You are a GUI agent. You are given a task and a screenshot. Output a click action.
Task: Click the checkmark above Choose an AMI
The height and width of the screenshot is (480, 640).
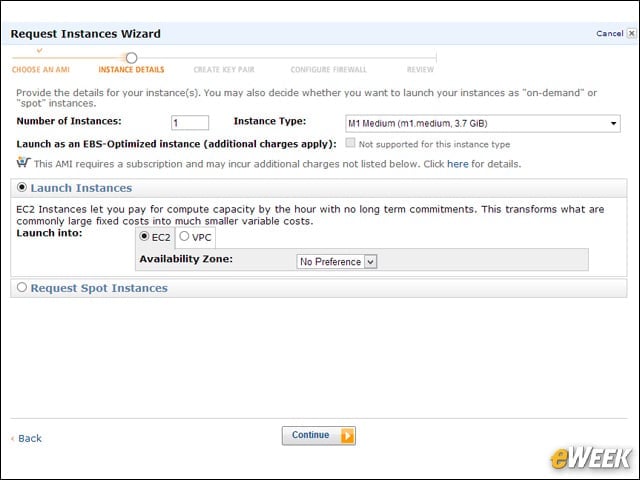click(x=40, y=51)
